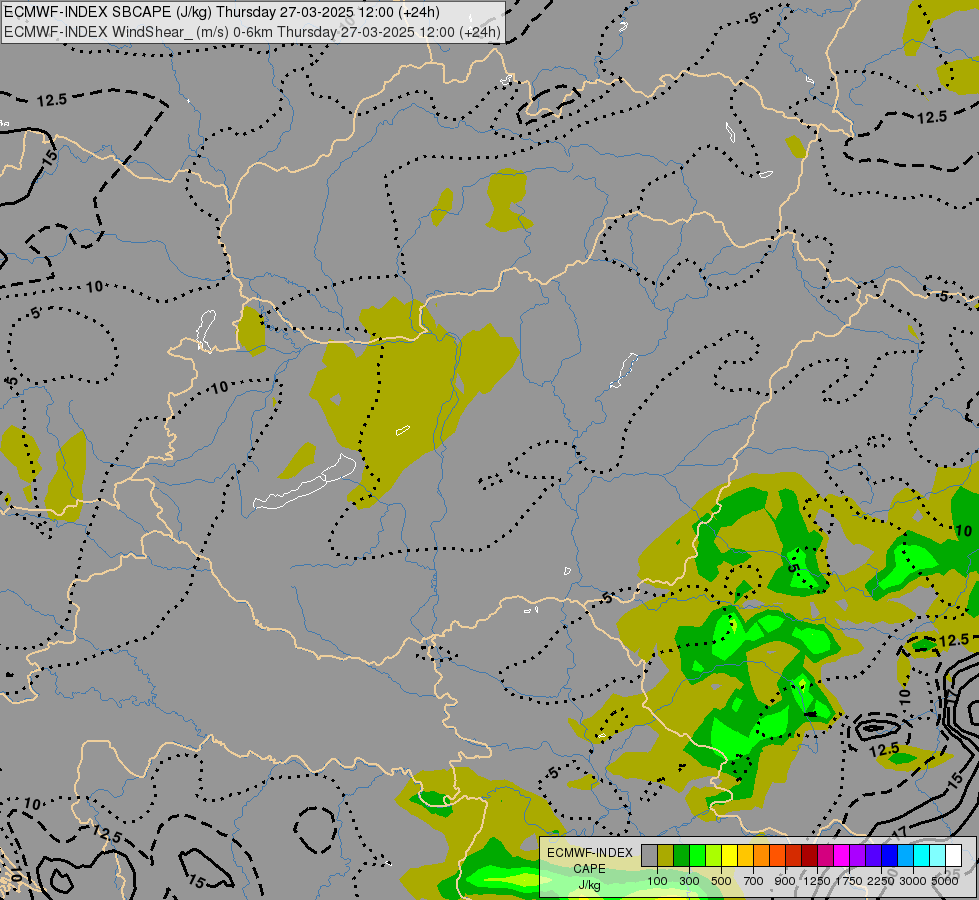Image resolution: width=979 pixels, height=900 pixels.
Task: Click the 'J/kg' unit in the legend box
Action: tap(589, 885)
